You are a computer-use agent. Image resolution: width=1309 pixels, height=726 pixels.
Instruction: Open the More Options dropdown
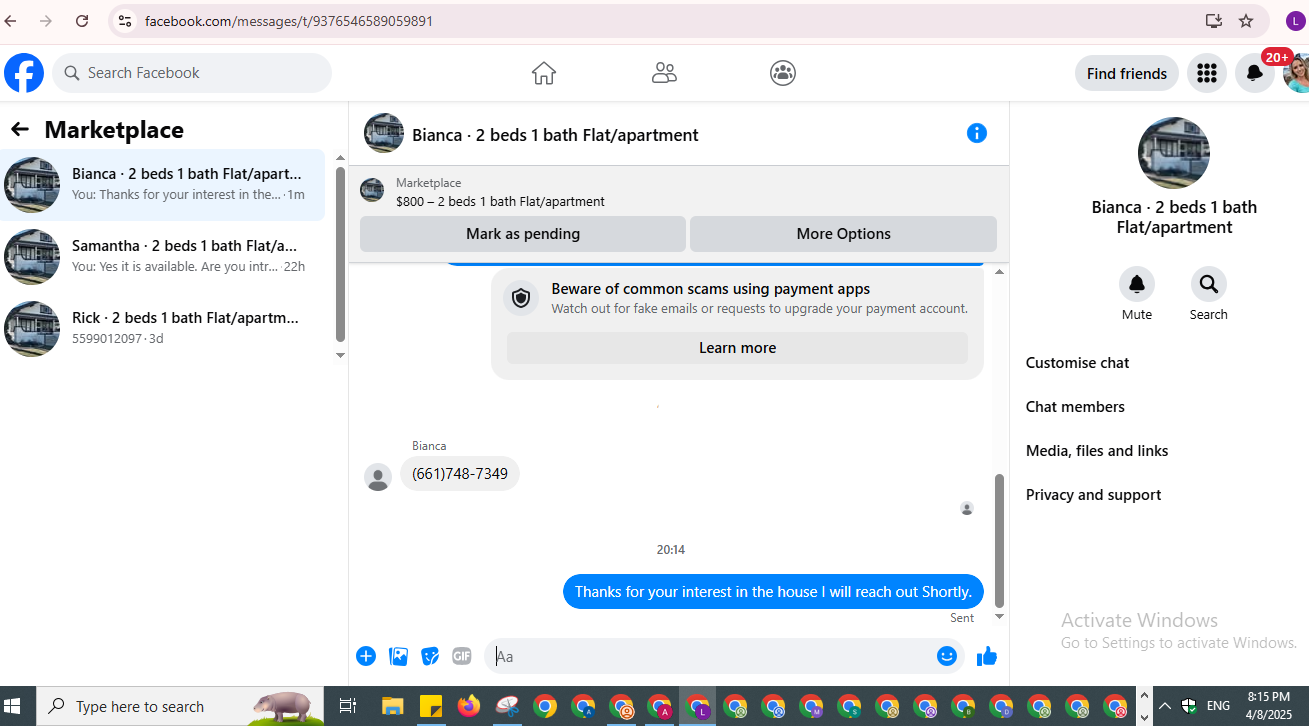843,233
